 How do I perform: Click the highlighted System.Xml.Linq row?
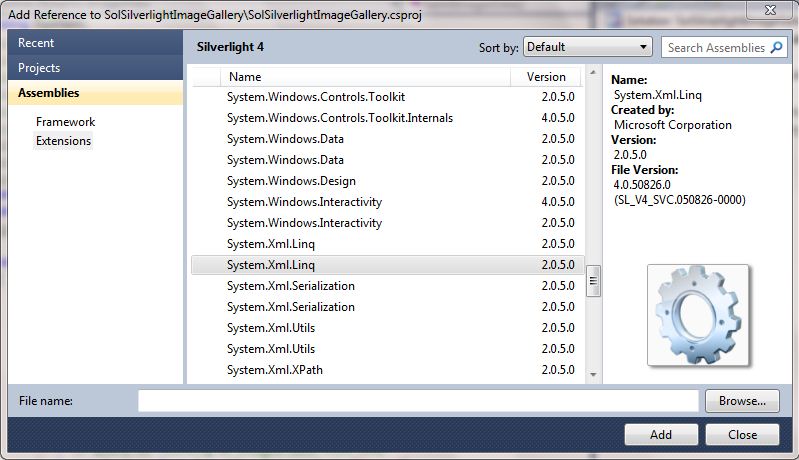[388, 265]
